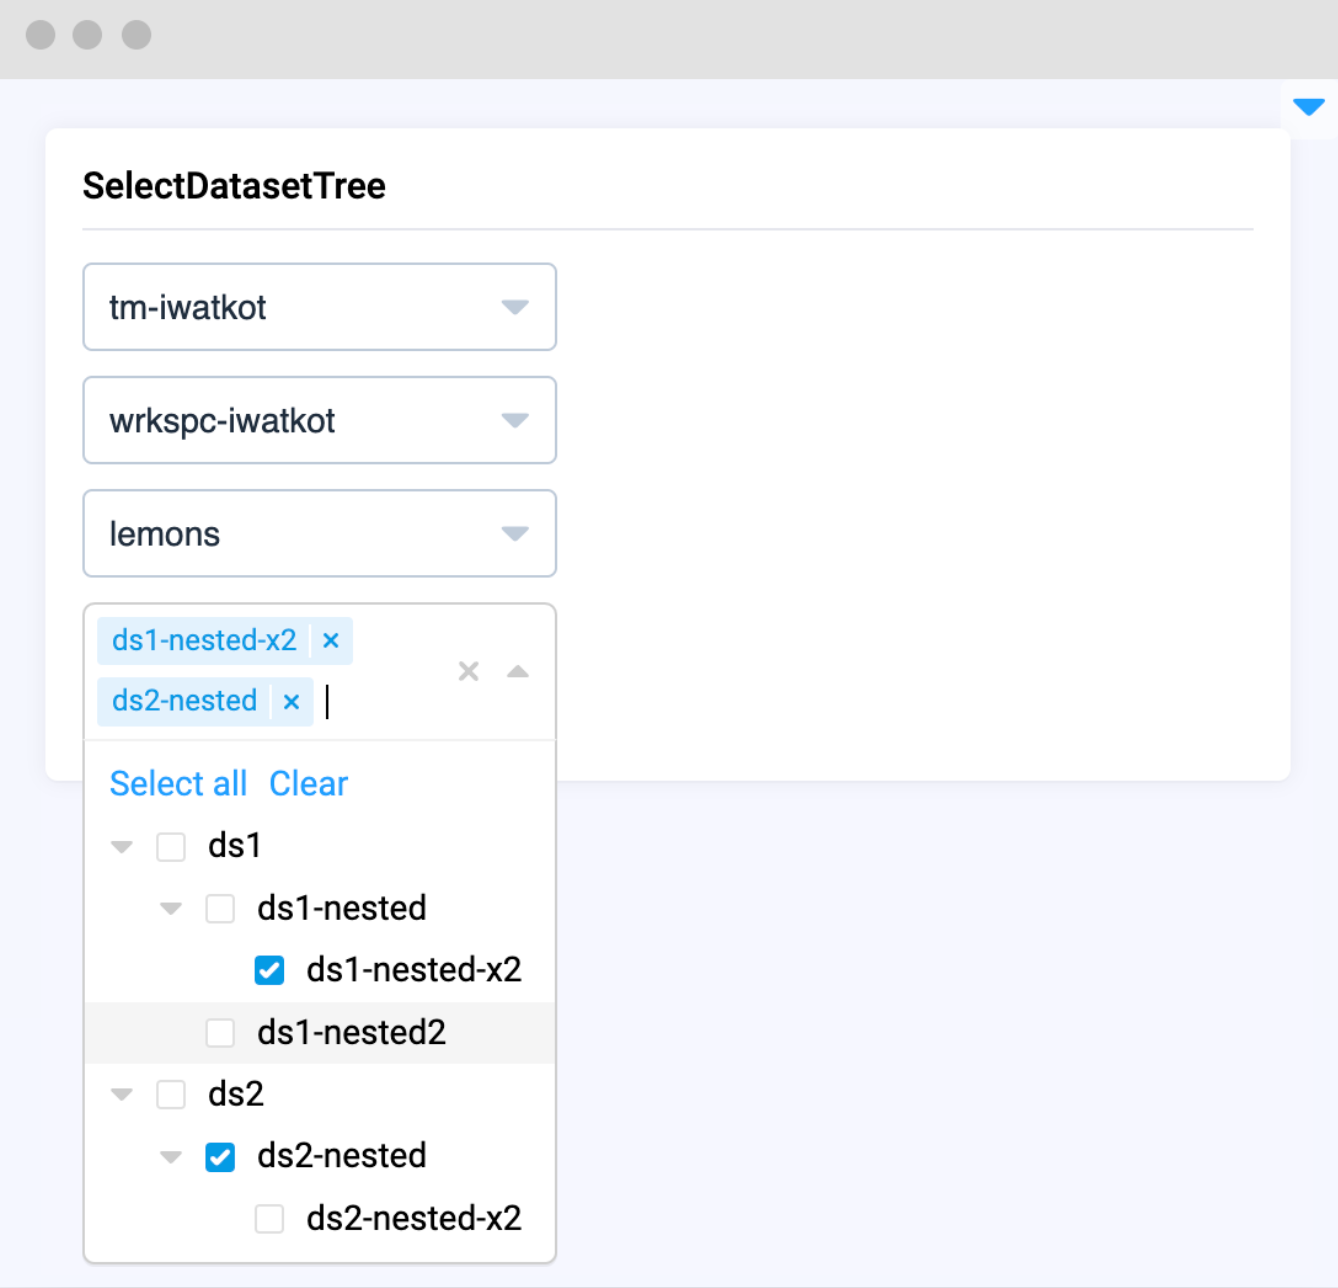The width and height of the screenshot is (1338, 1288).
Task: Check the ds1 checkbox
Action: (171, 847)
